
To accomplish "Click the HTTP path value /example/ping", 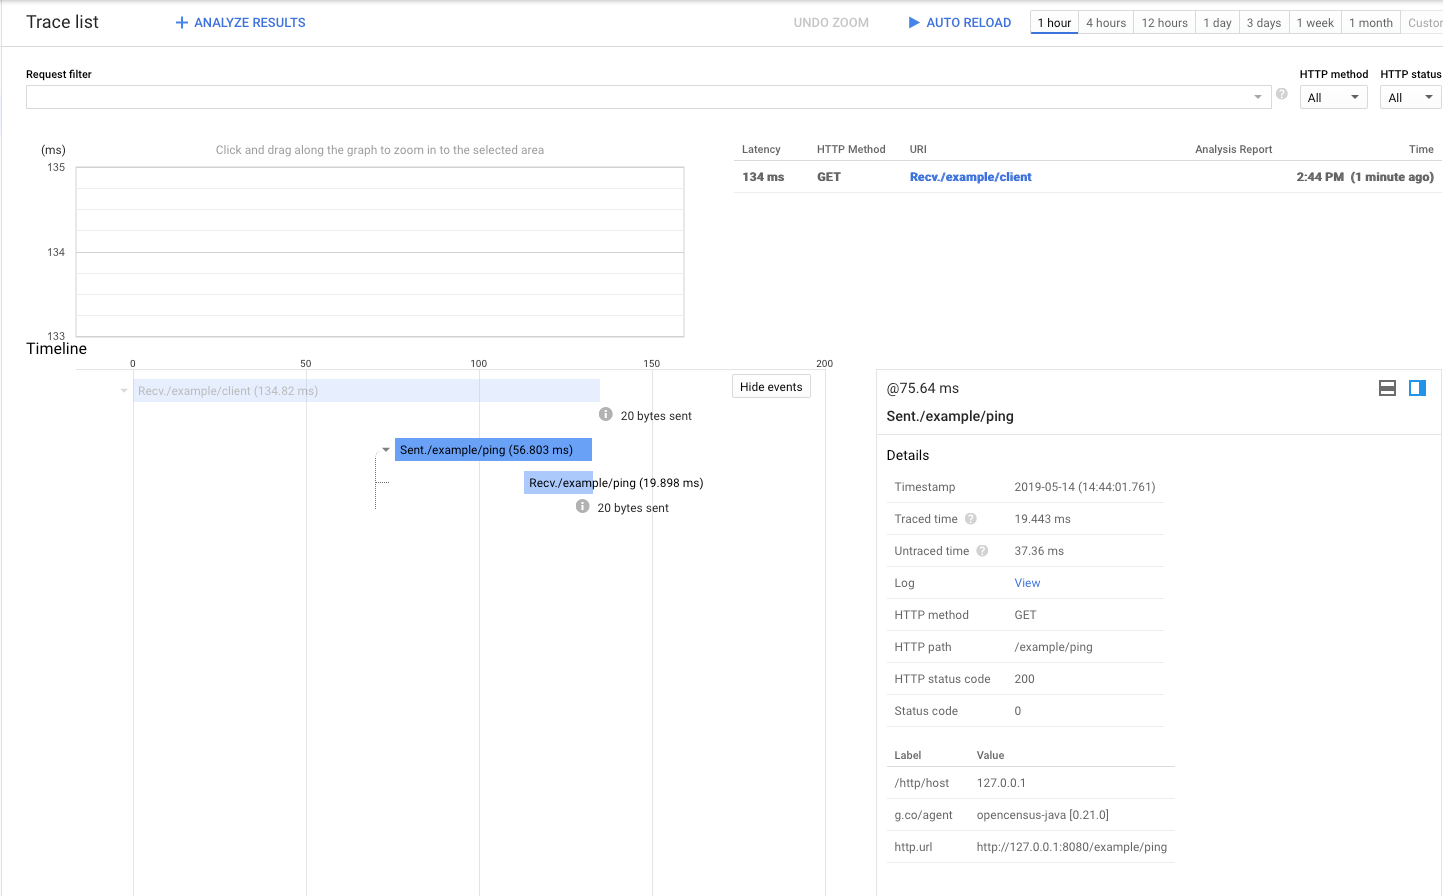I will [x=1053, y=647].
